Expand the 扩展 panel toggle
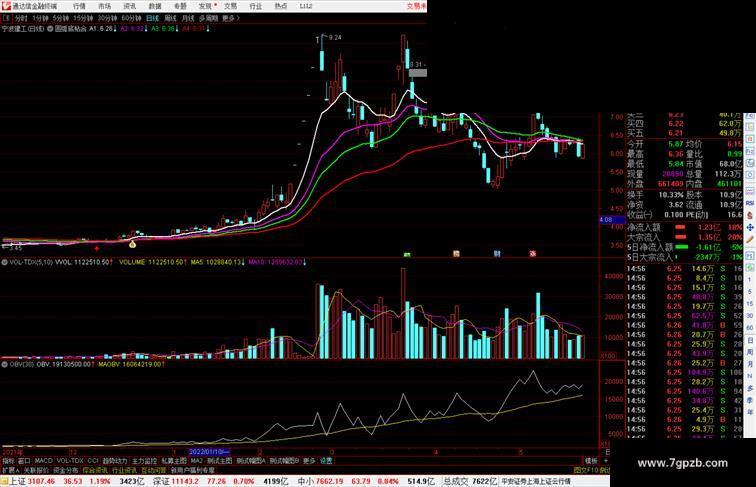 10,470
